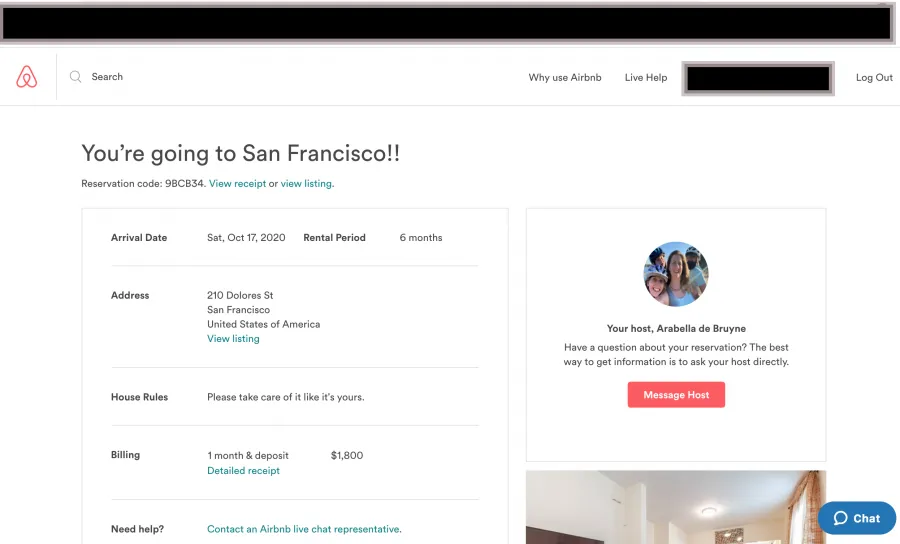Open the Chat bubble widget
This screenshot has width=900, height=544.
[856, 518]
